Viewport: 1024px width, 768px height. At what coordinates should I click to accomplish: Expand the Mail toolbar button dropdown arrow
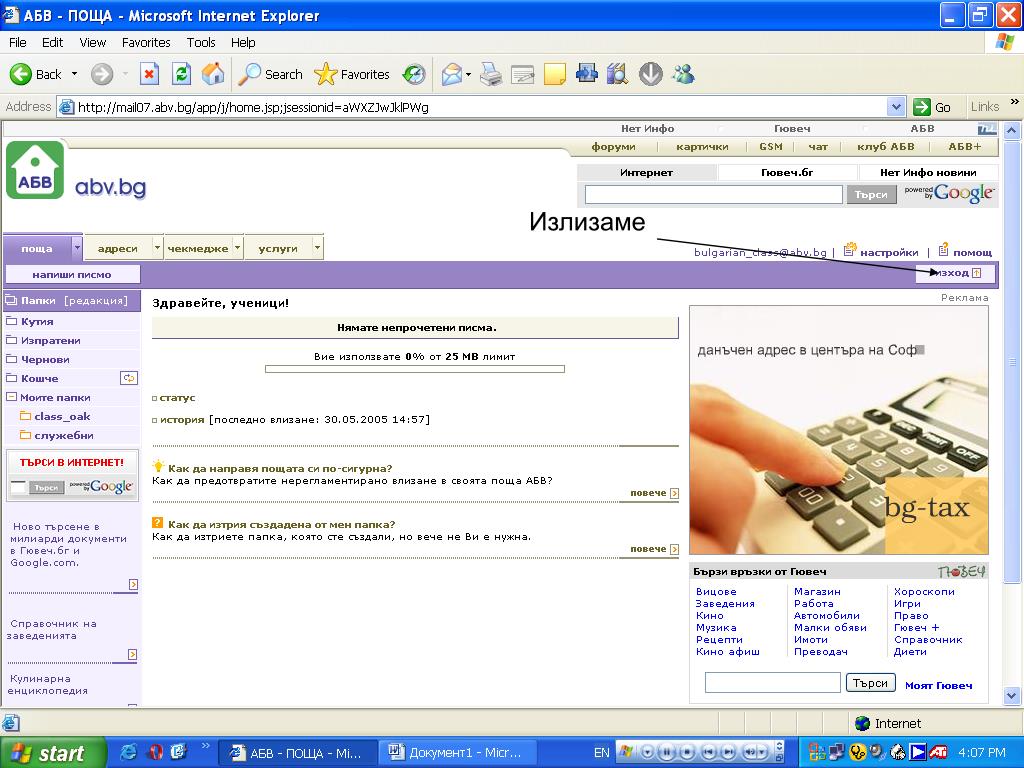(x=468, y=74)
